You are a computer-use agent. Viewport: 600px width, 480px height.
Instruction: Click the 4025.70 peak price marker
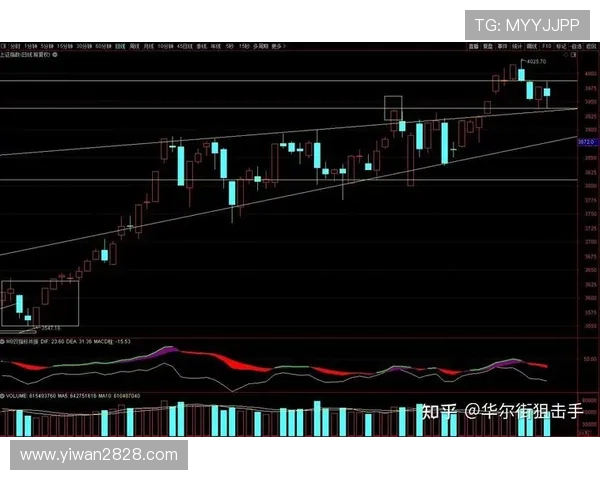tap(536, 62)
